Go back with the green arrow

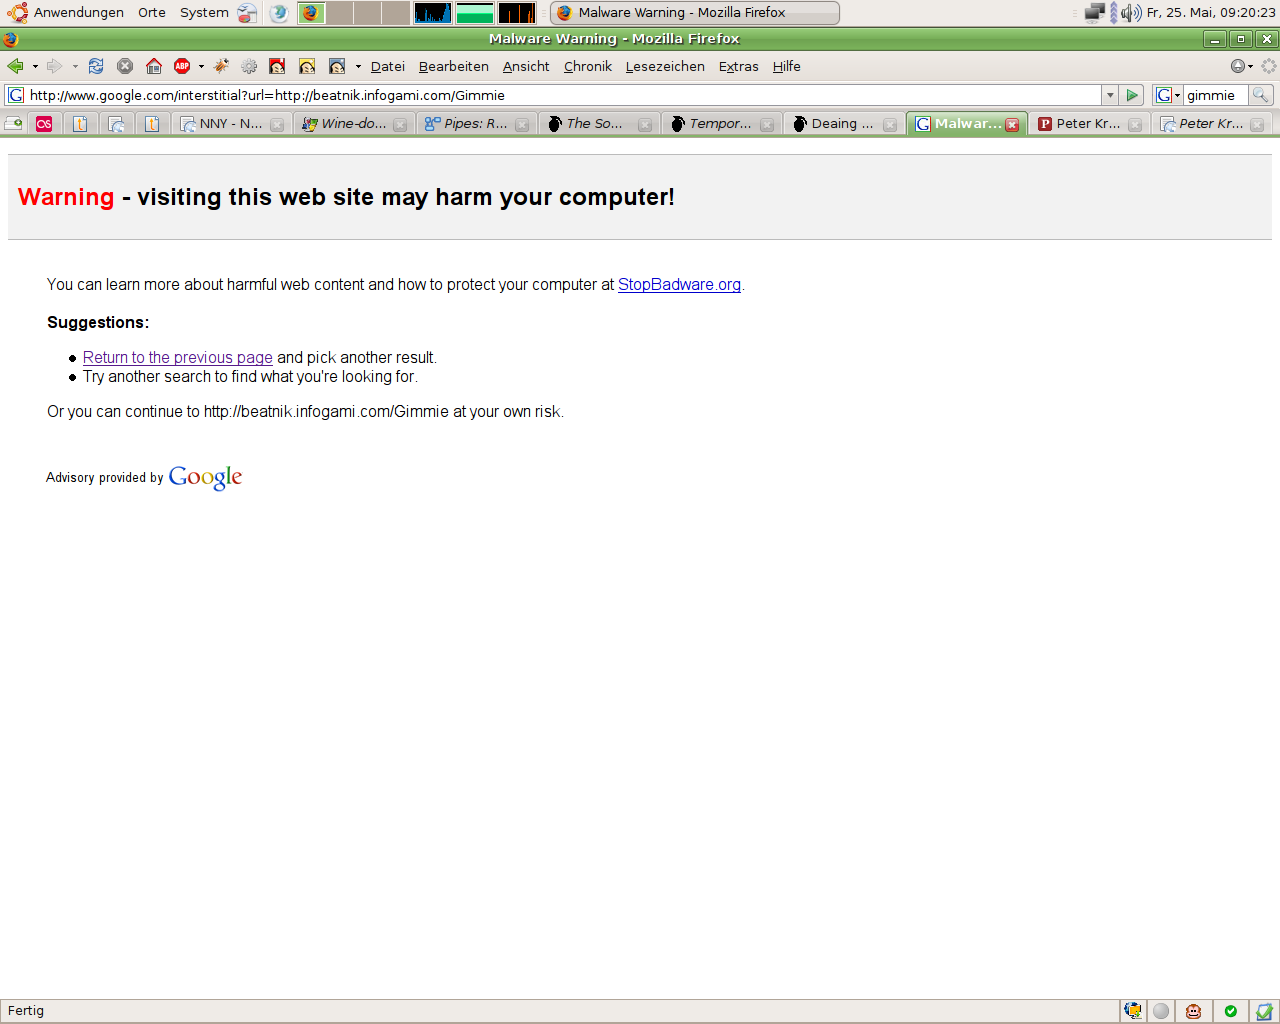click(15, 66)
